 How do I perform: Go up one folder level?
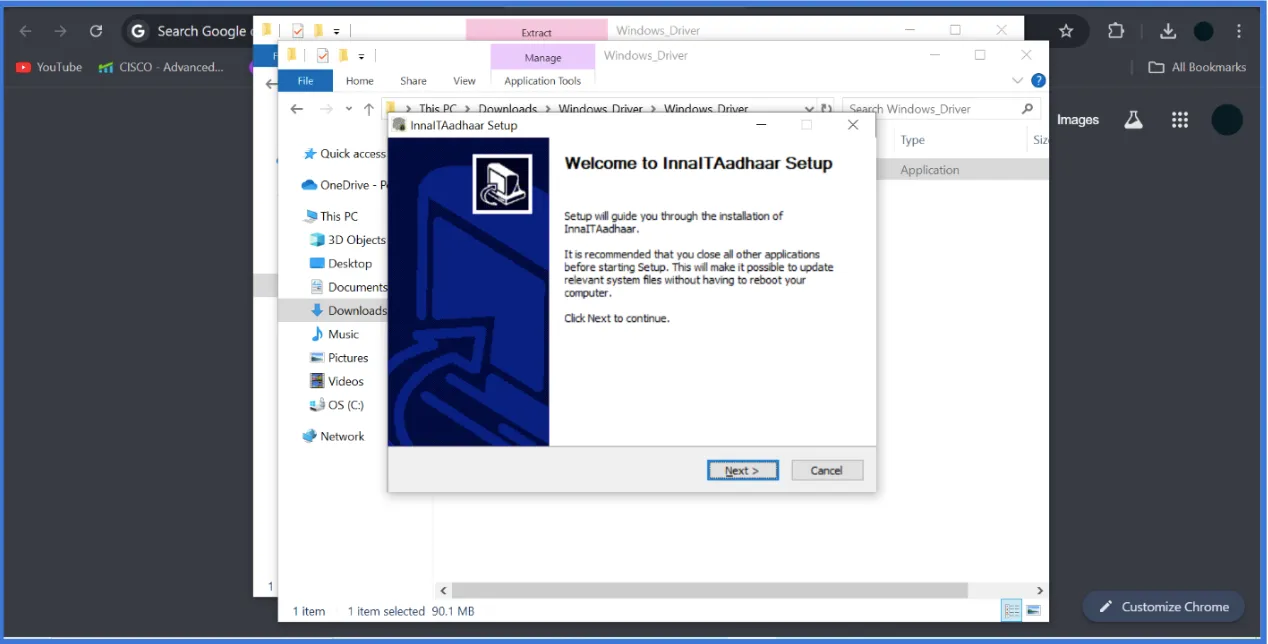click(369, 109)
